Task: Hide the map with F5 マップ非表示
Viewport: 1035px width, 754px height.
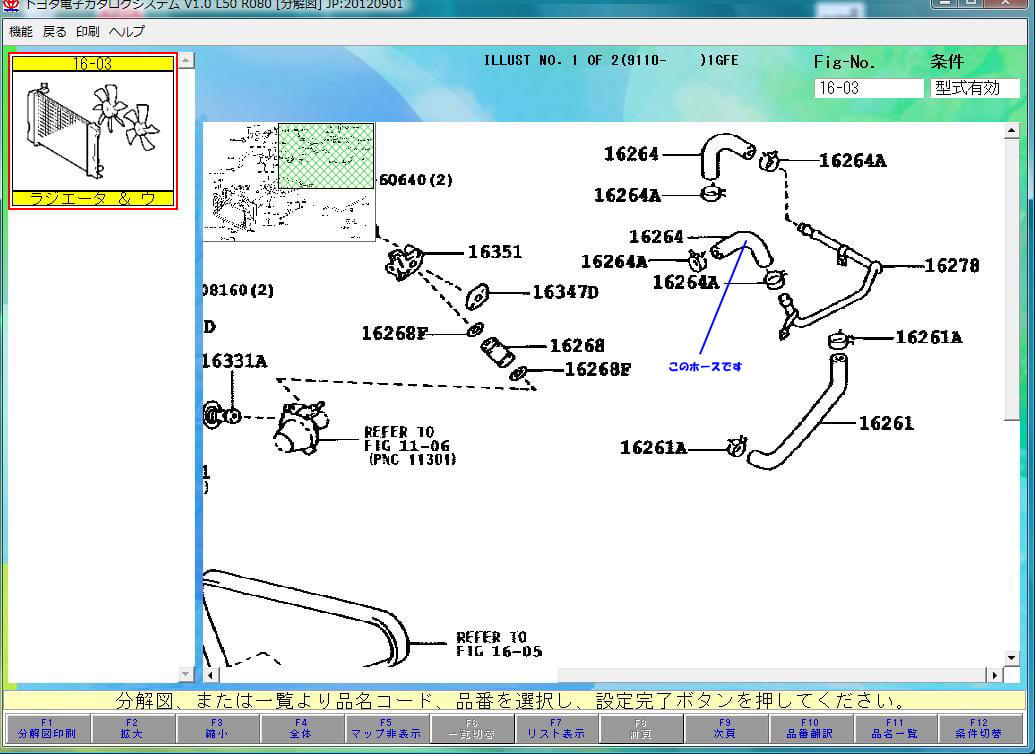Action: (x=386, y=728)
